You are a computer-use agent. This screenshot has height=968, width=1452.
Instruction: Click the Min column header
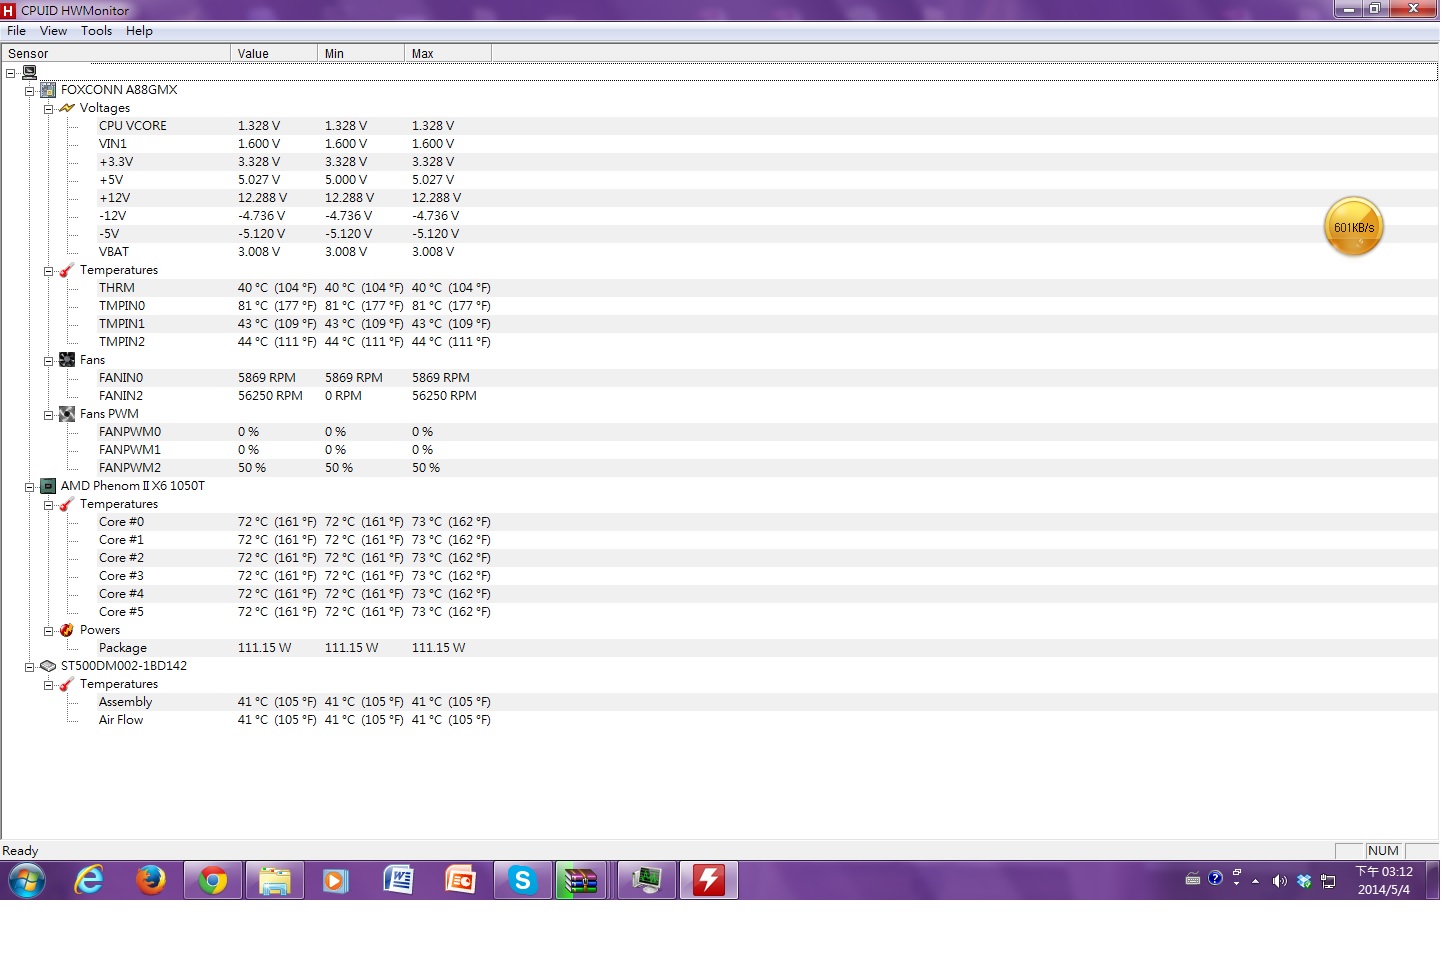[361, 53]
